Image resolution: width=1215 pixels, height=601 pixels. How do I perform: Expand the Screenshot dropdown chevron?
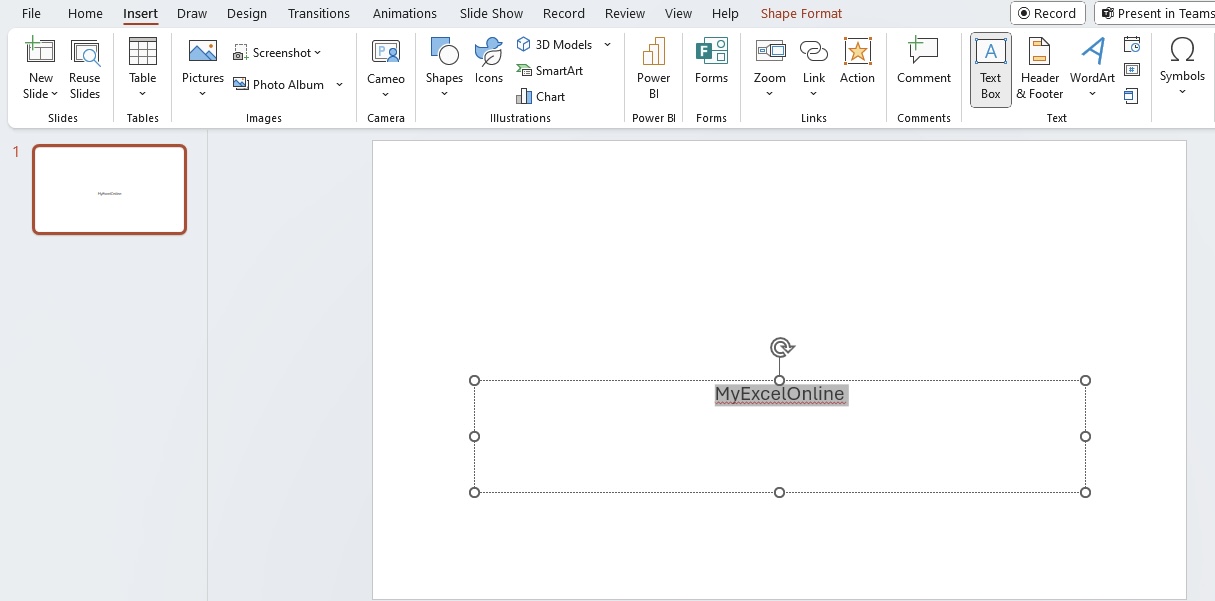point(318,53)
